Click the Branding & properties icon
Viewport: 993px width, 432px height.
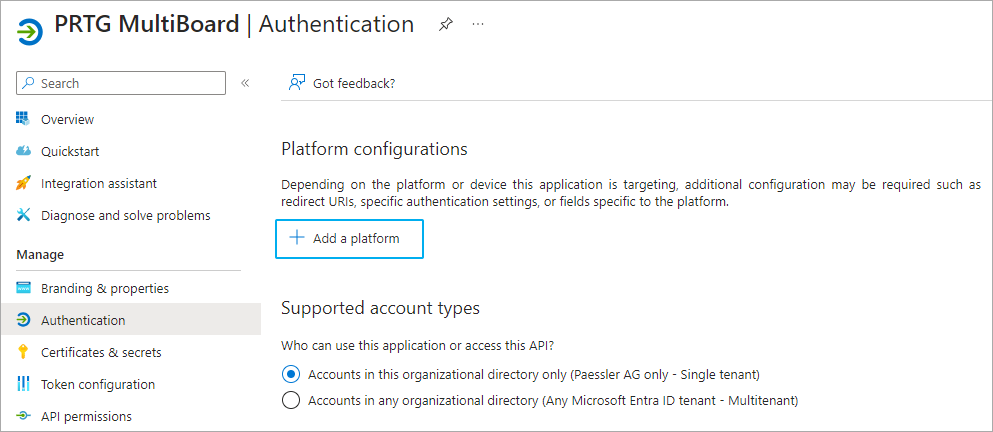(x=23, y=288)
